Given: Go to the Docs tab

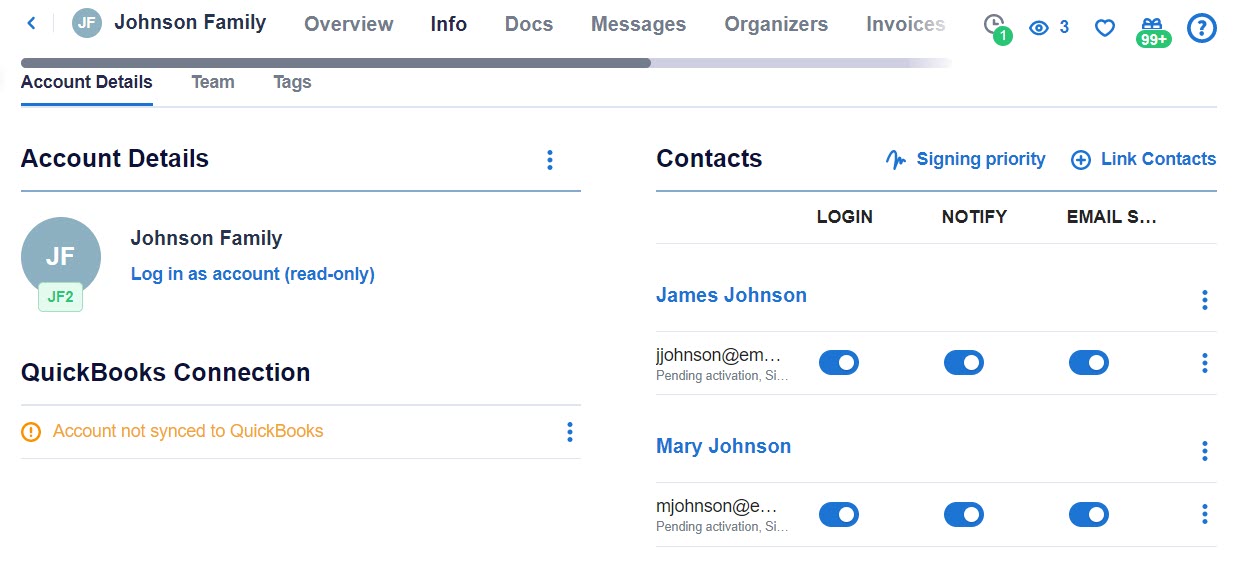Looking at the screenshot, I should (x=529, y=24).
